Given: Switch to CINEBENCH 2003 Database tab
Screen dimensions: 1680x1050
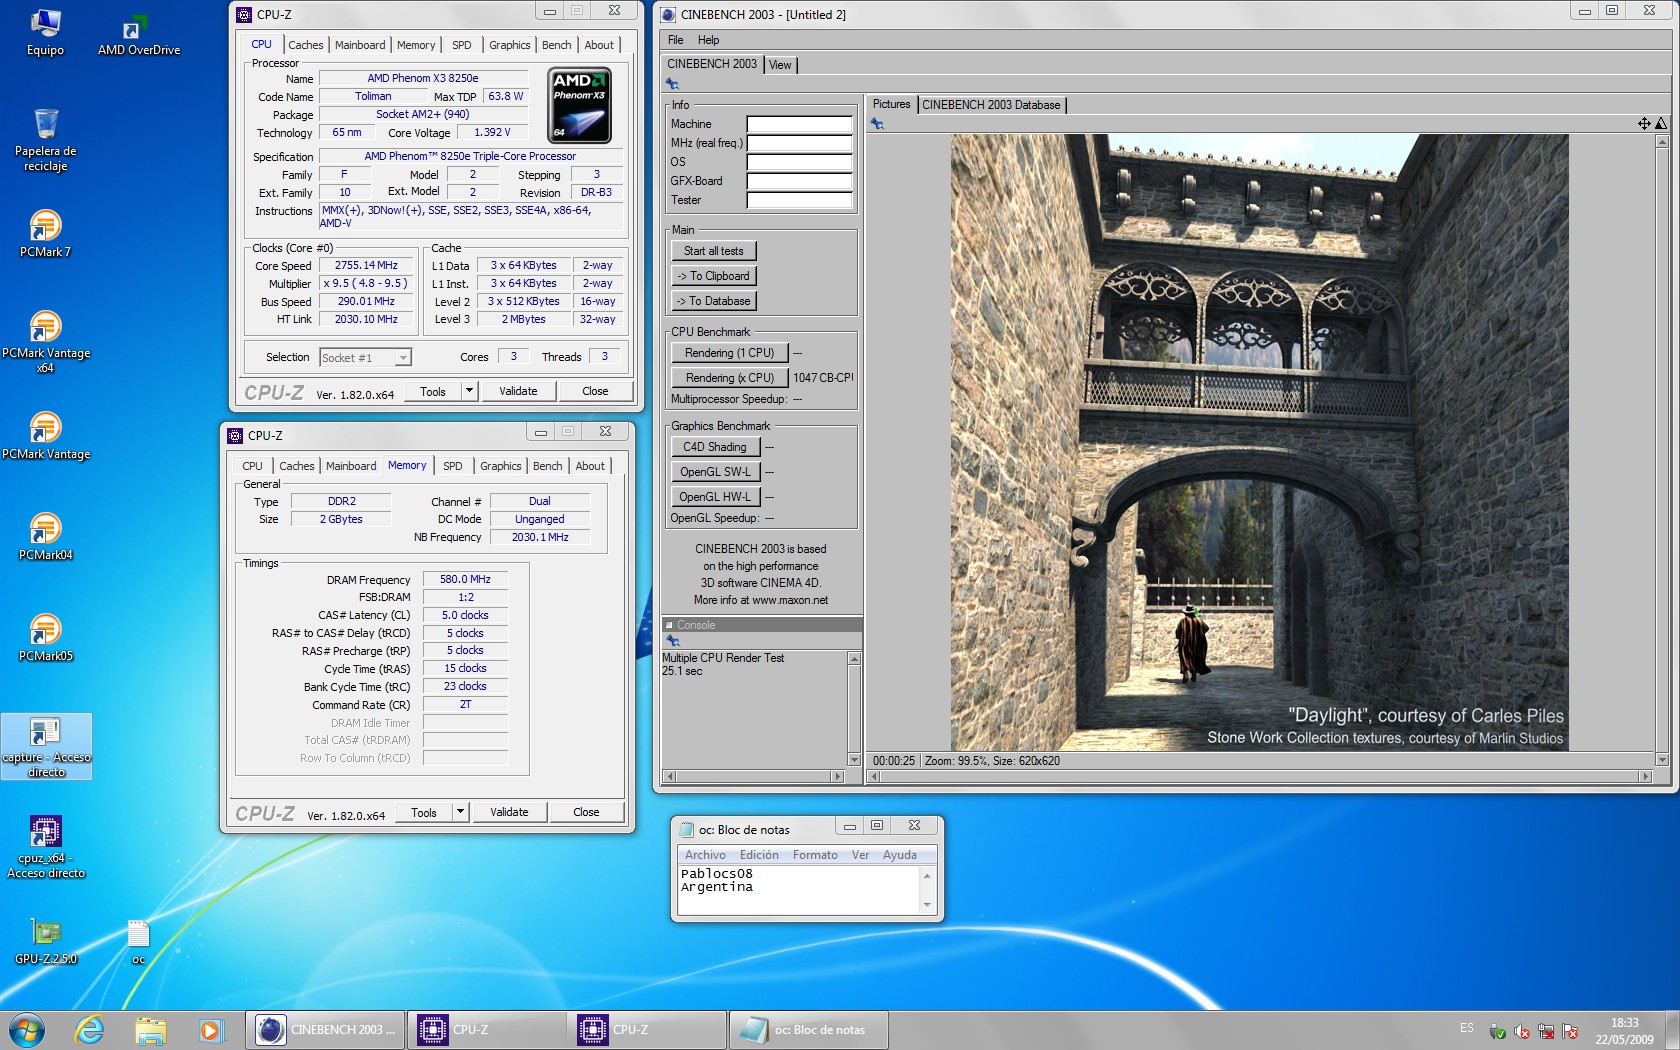Looking at the screenshot, I should pos(991,105).
